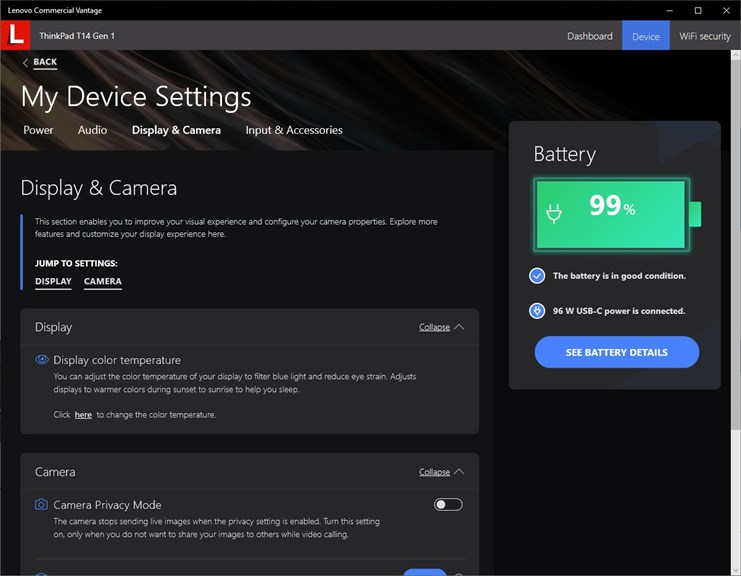The image size is (741, 576).
Task: Go BACK to previous page
Action: tap(45, 62)
